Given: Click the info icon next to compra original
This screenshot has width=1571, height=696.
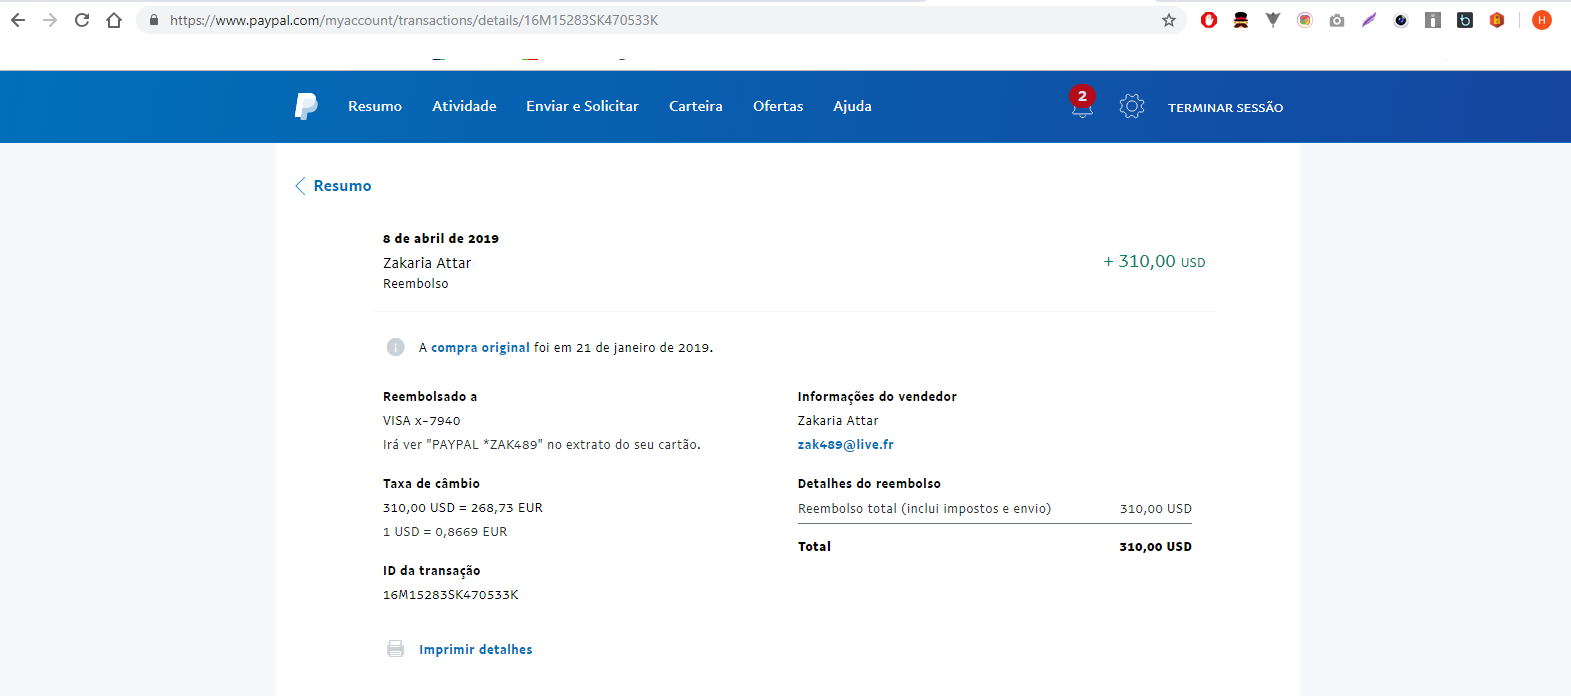Looking at the screenshot, I should click(x=396, y=347).
